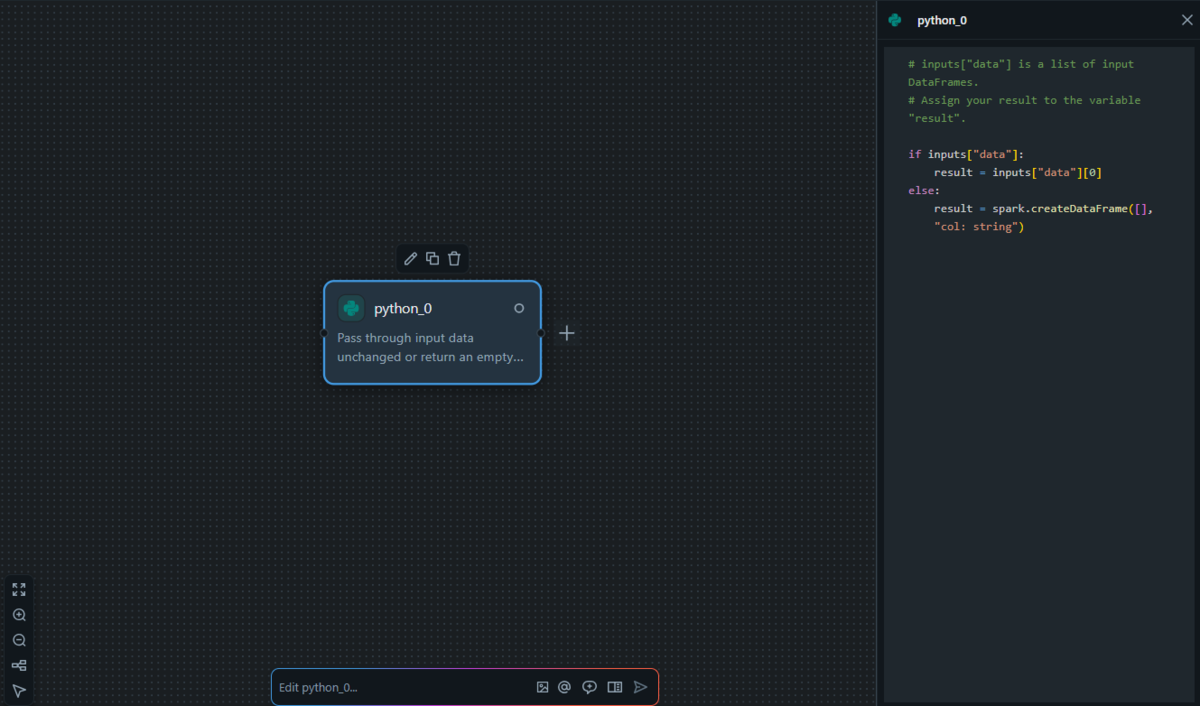Zoom in on the canvas

(x=19, y=615)
